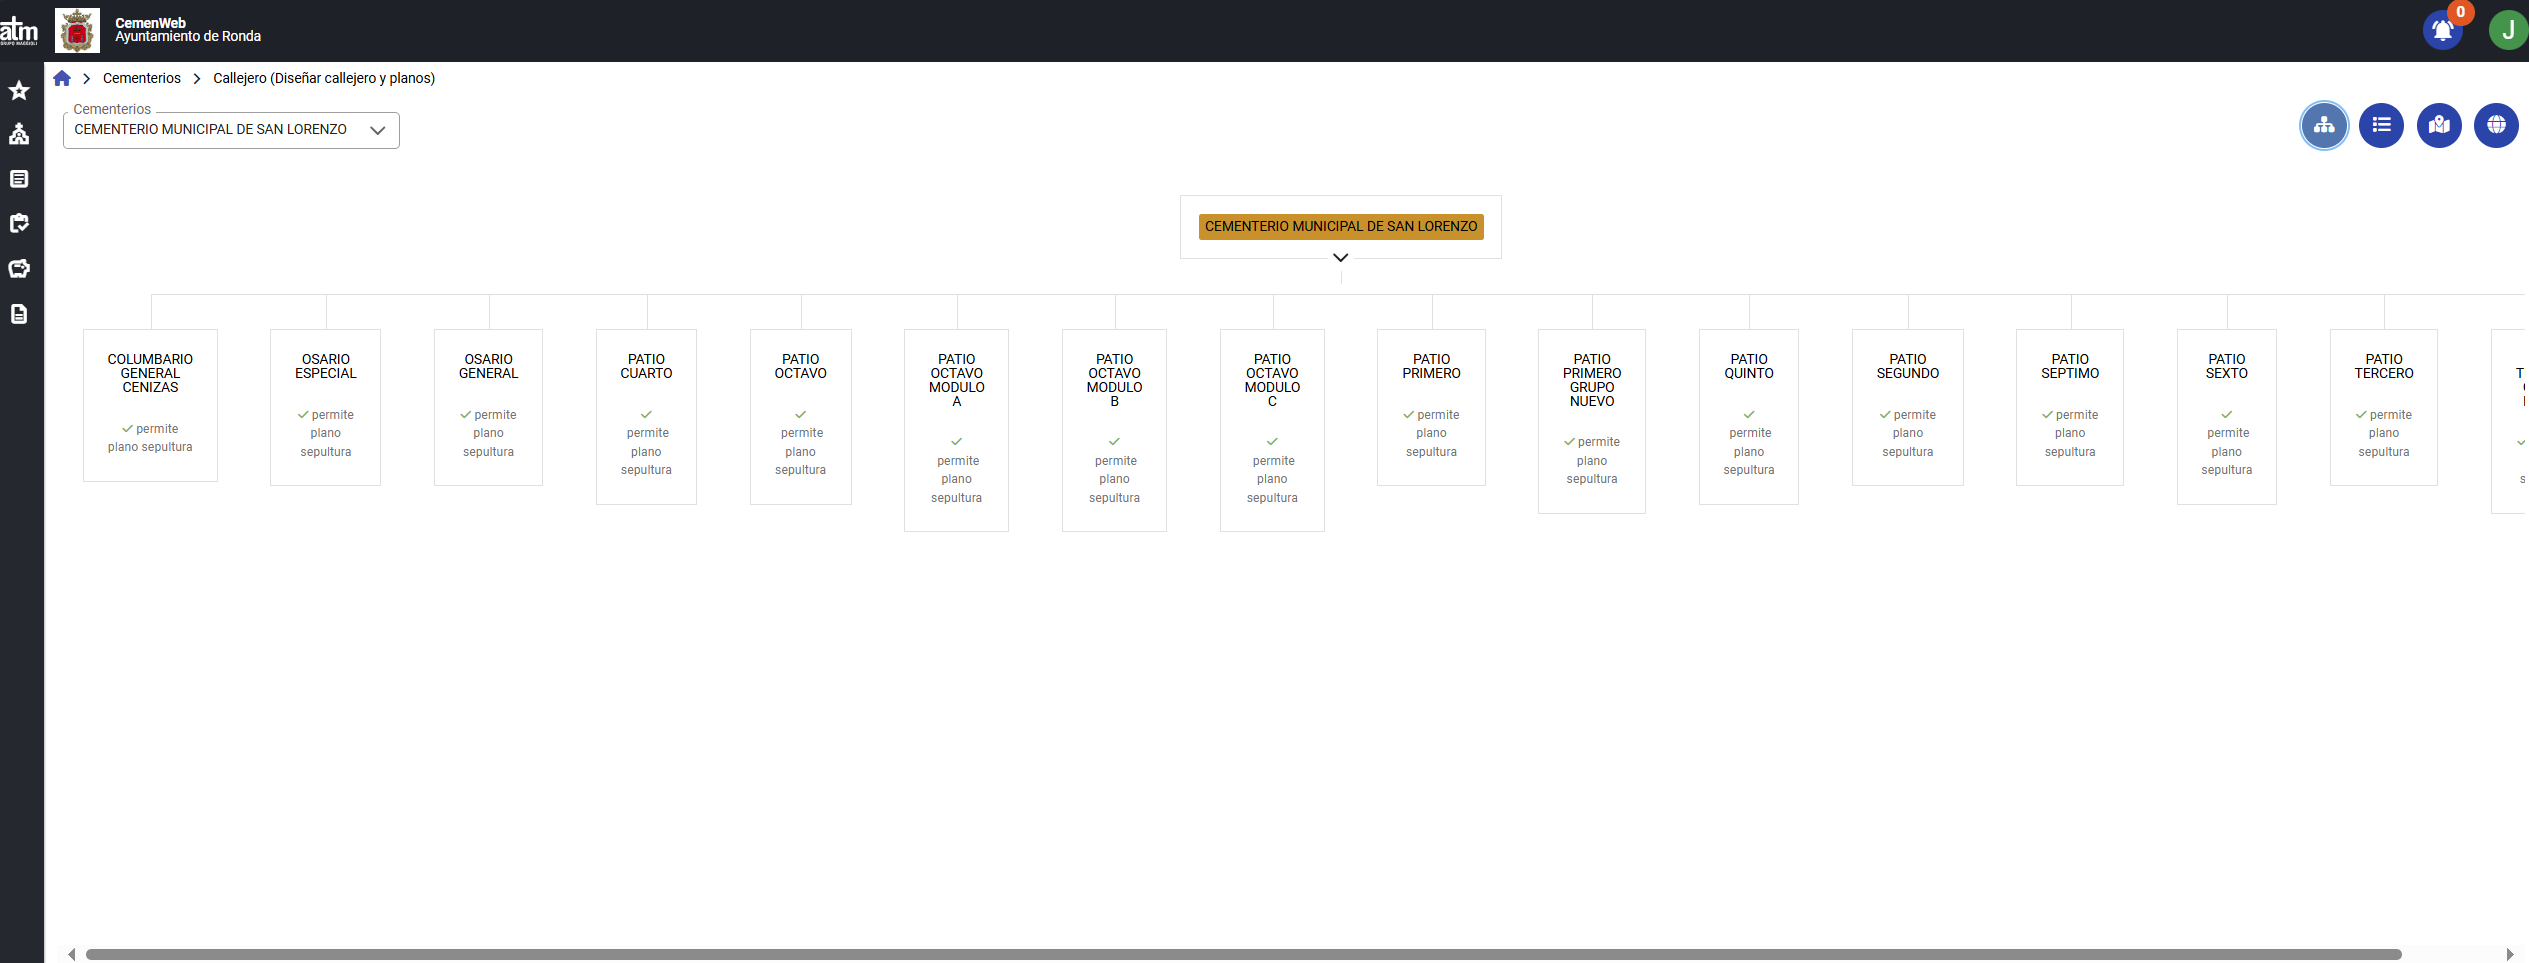Click the globe view button
Image resolution: width=2529 pixels, height=963 pixels.
tap(2496, 126)
